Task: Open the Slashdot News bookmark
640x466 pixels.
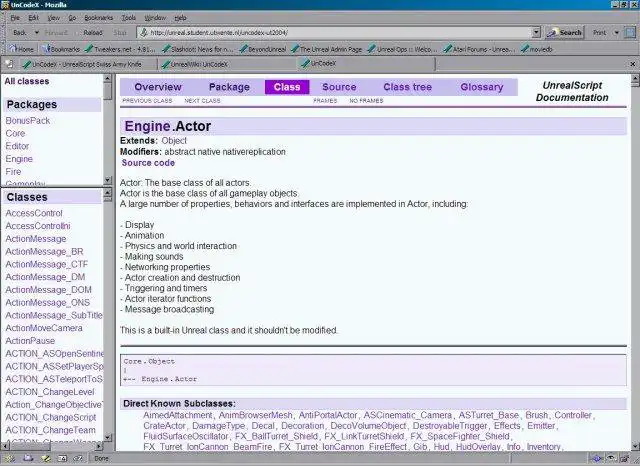Action: pyautogui.click(x=197, y=49)
